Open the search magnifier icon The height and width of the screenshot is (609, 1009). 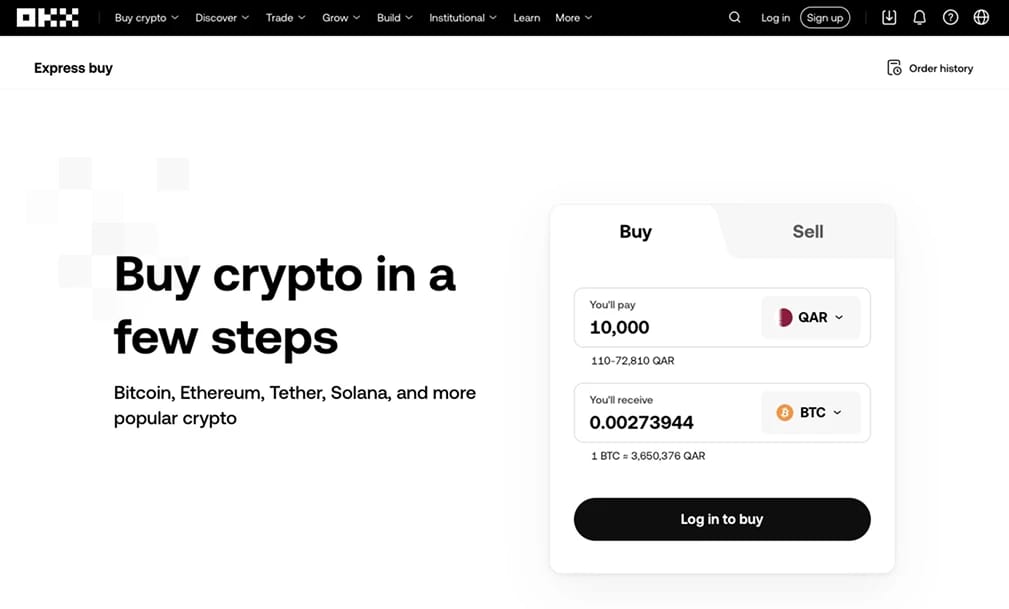[x=735, y=18]
